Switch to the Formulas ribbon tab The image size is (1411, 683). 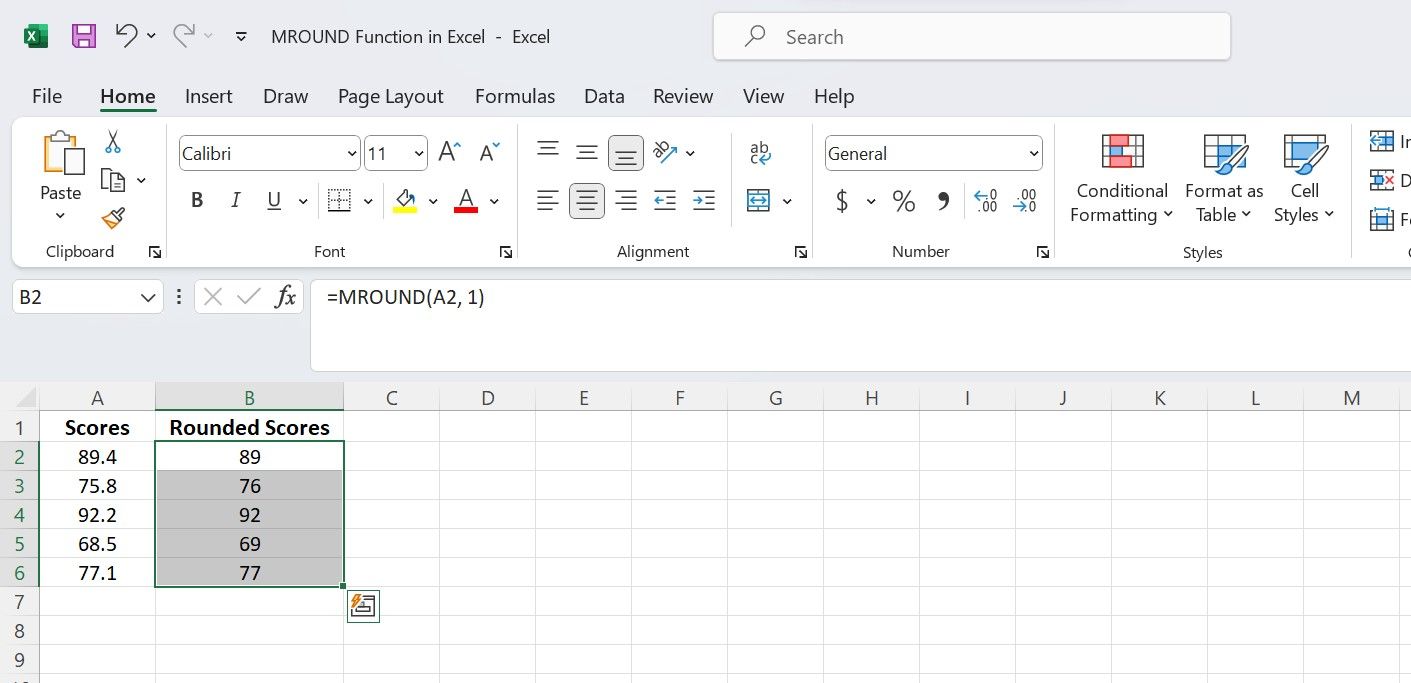point(514,96)
